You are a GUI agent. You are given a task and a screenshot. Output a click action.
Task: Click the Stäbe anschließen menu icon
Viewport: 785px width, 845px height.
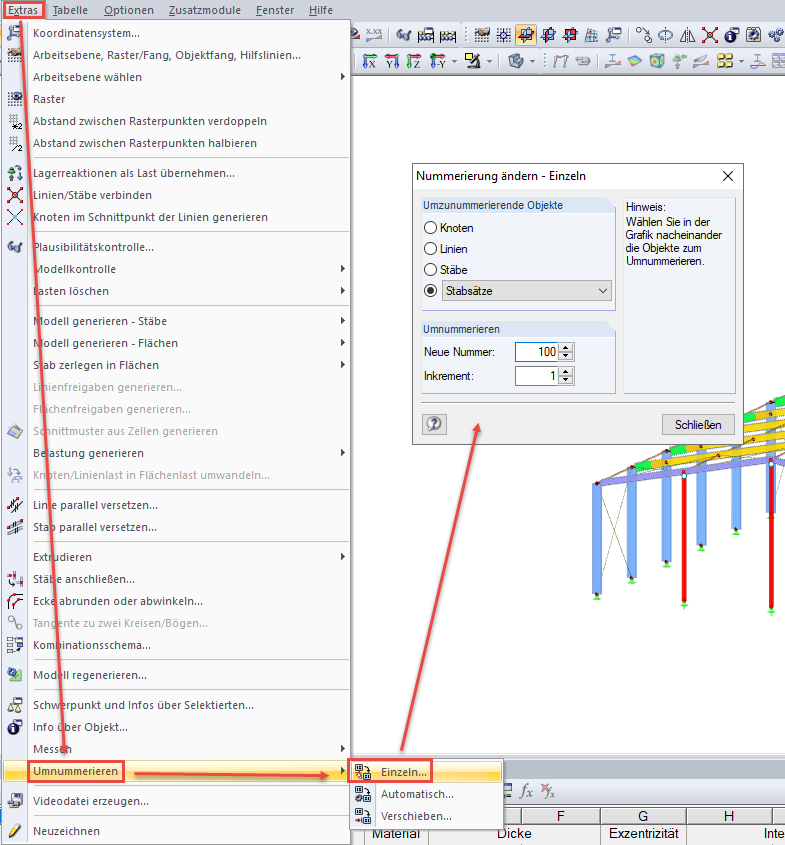click(x=15, y=579)
